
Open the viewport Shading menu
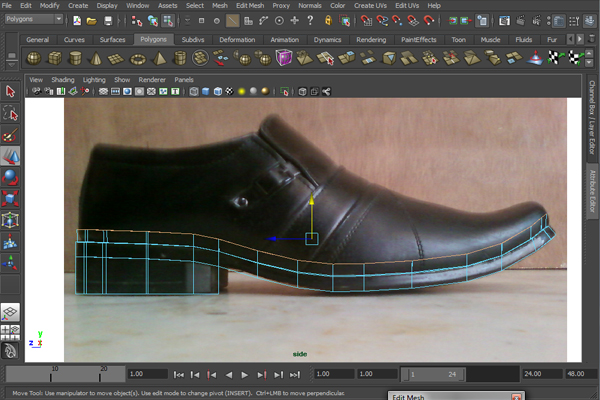coord(63,80)
